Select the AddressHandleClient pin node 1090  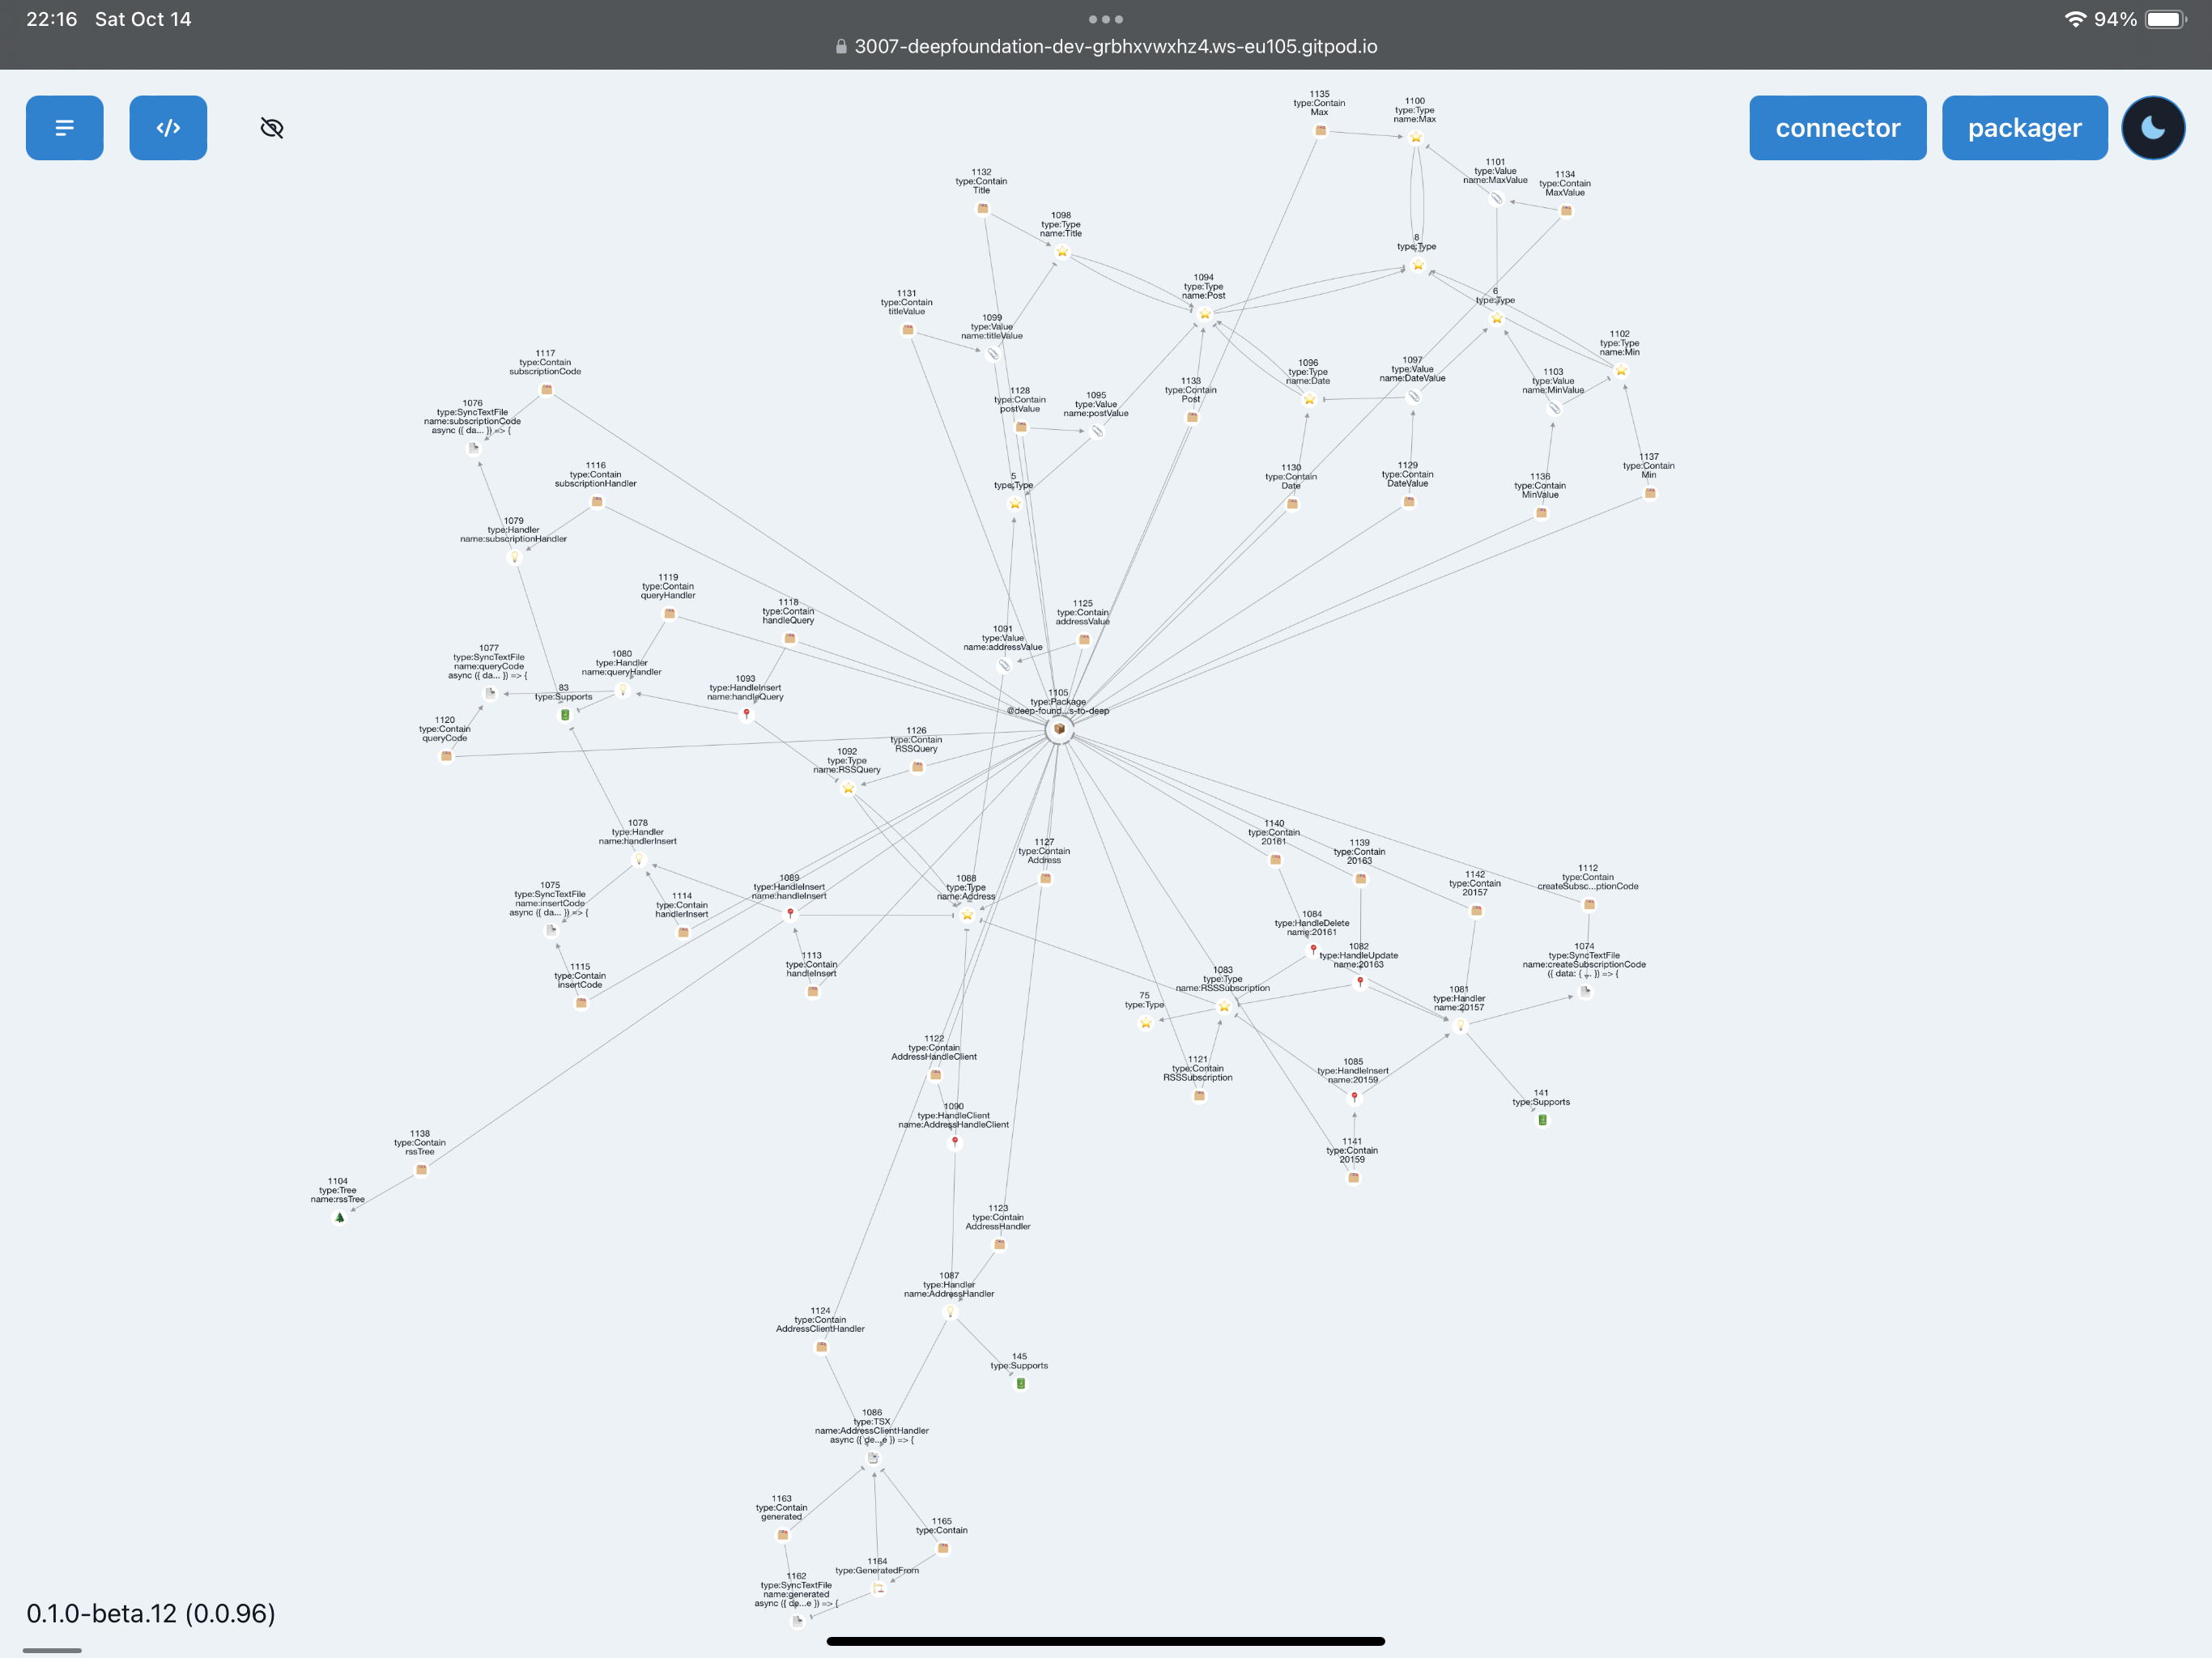(x=955, y=1142)
